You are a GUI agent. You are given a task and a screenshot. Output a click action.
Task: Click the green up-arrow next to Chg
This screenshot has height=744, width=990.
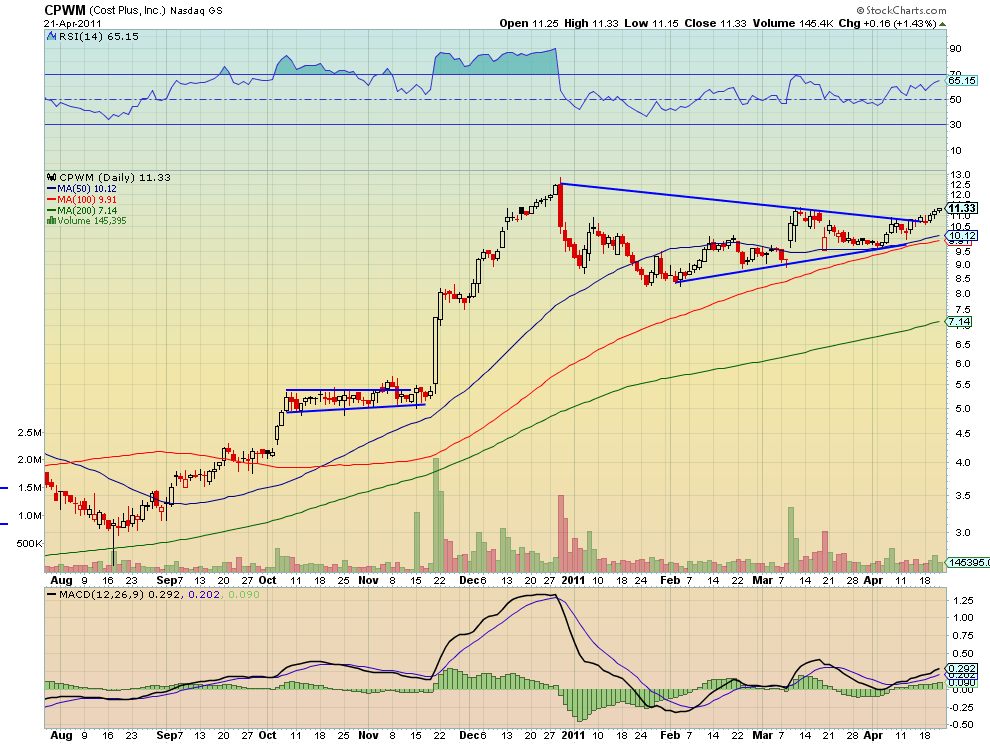943,24
